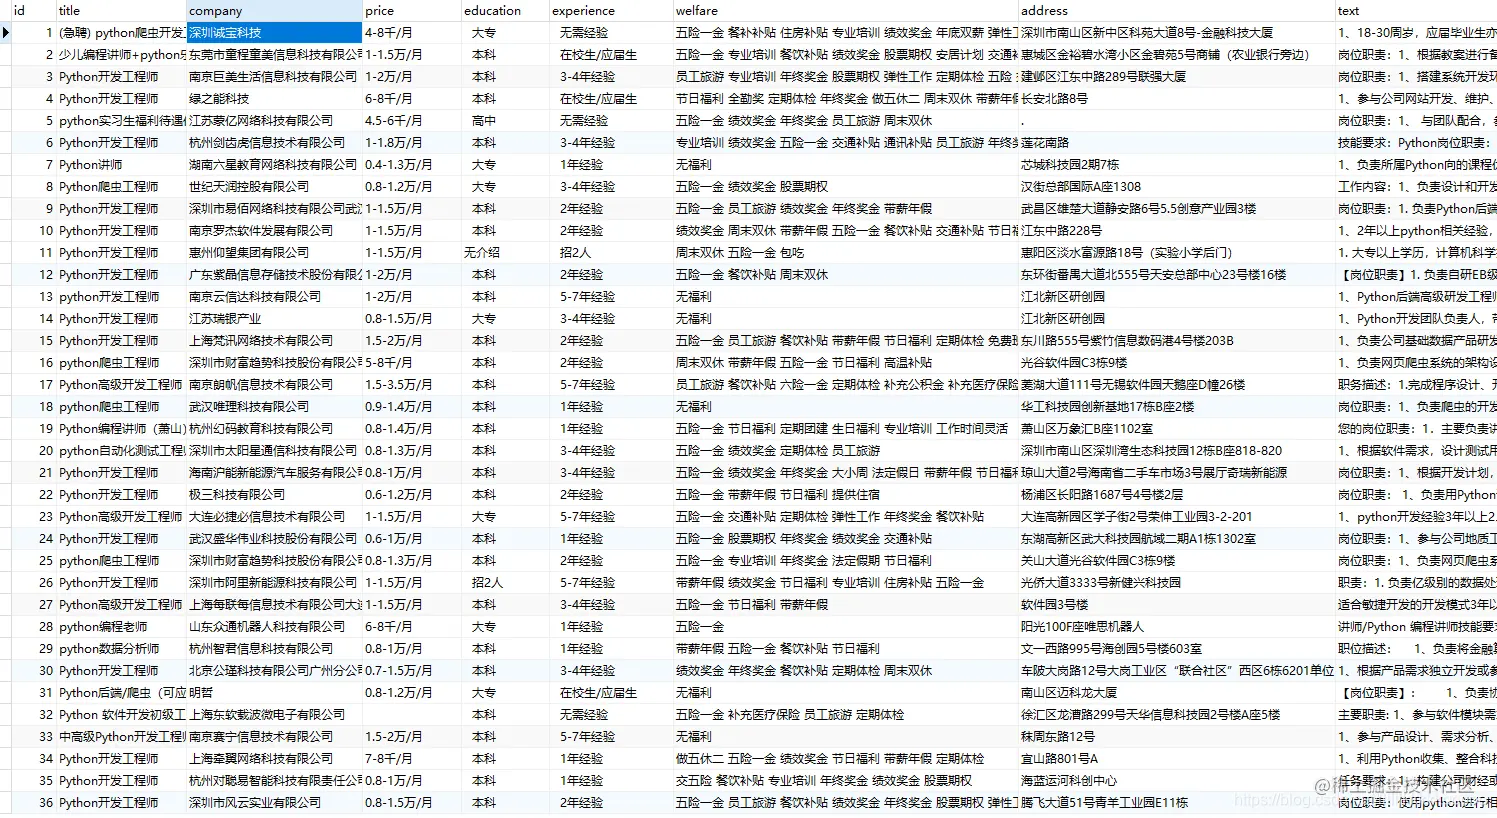Click the education cell 高中
The width and height of the screenshot is (1497, 818).
(x=505, y=121)
